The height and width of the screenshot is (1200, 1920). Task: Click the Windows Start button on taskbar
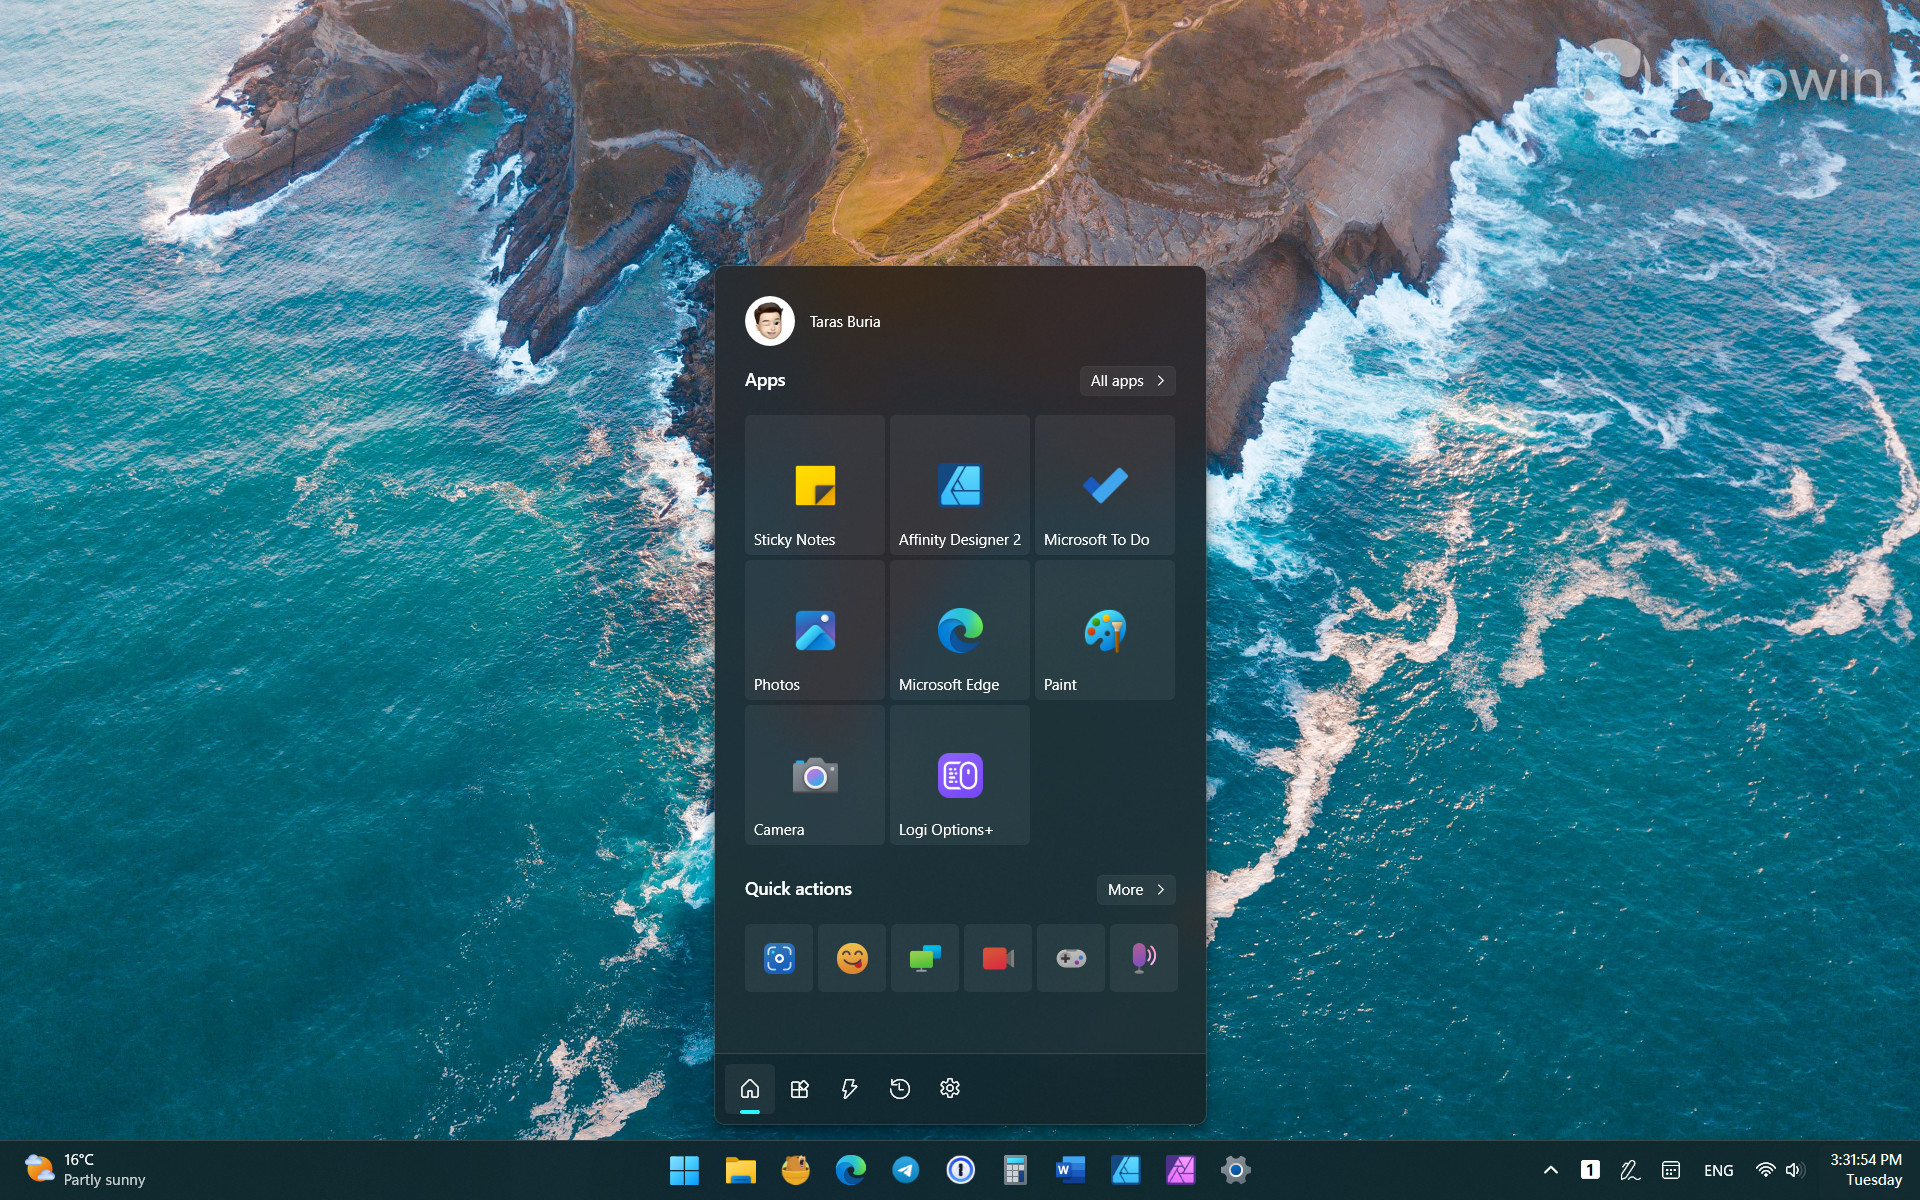[x=684, y=1170]
